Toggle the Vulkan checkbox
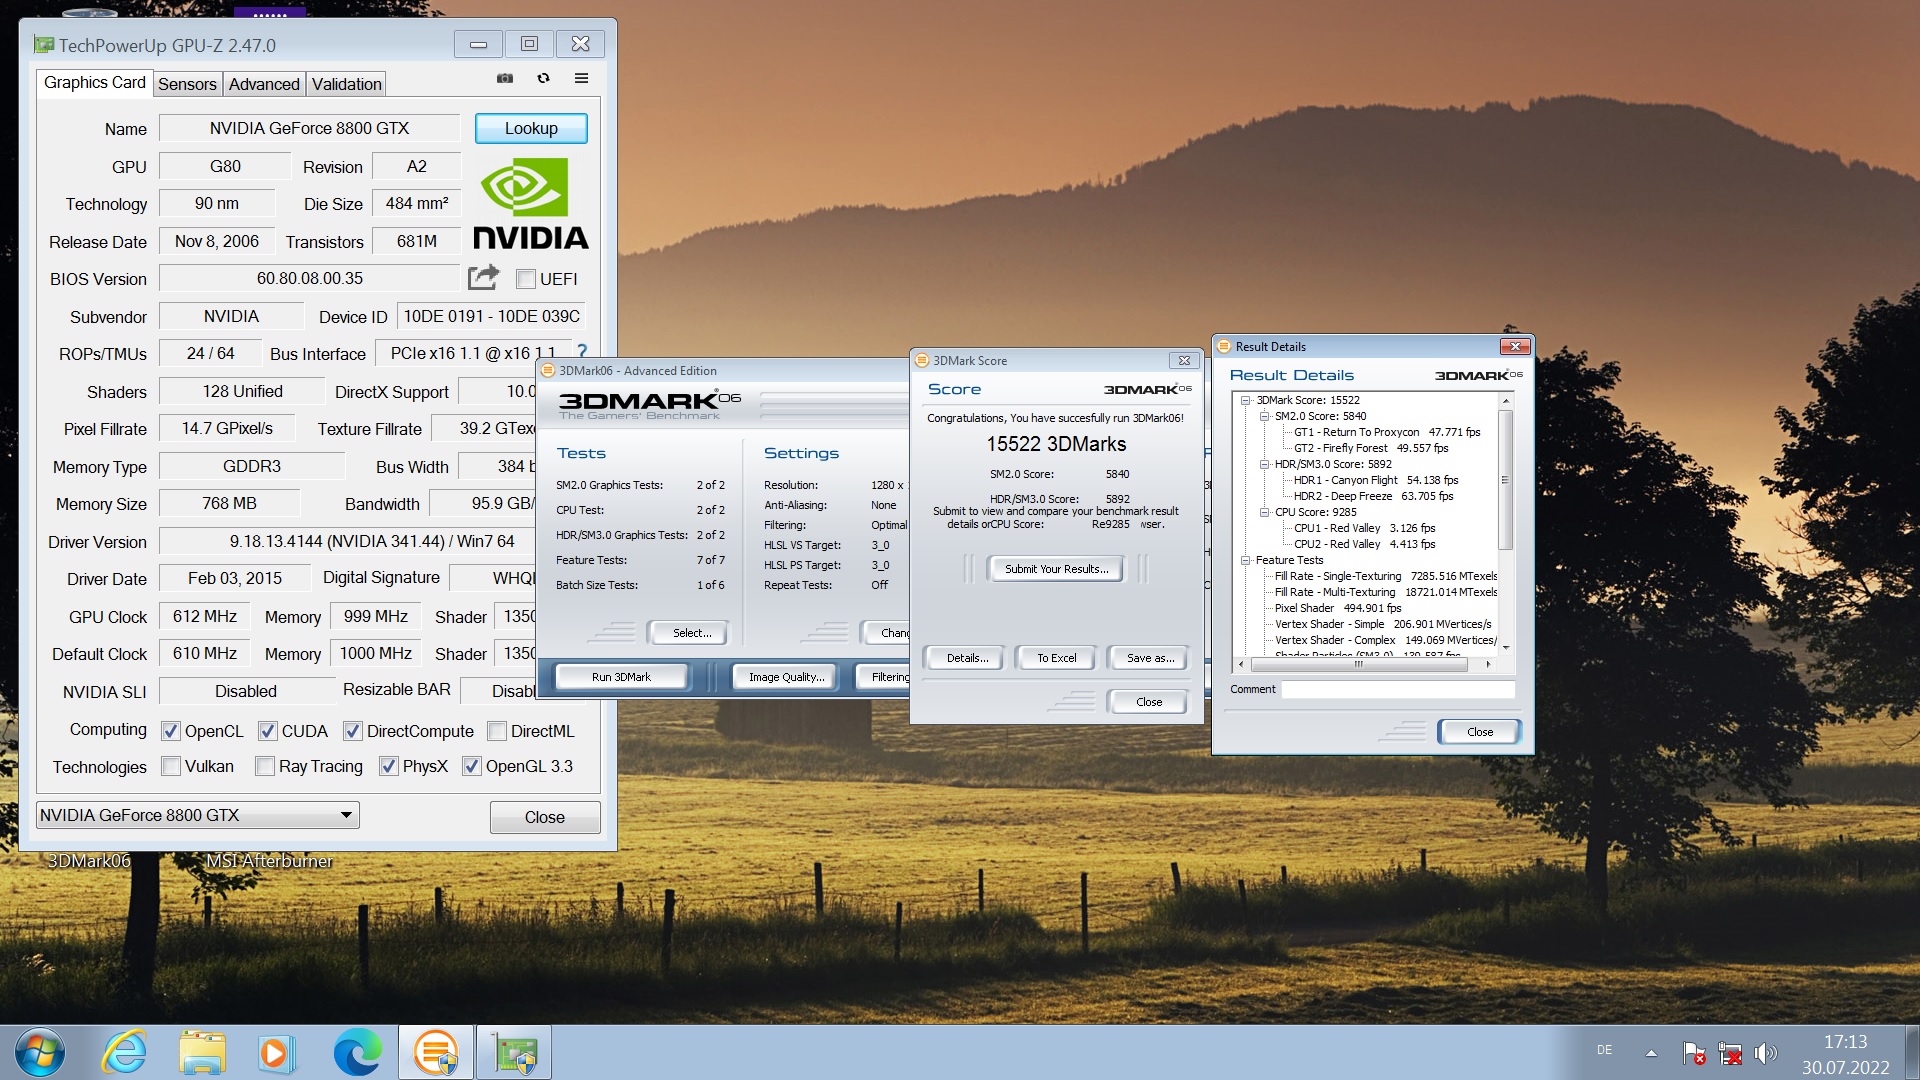Screen dimensions: 1920x1080 point(171,766)
